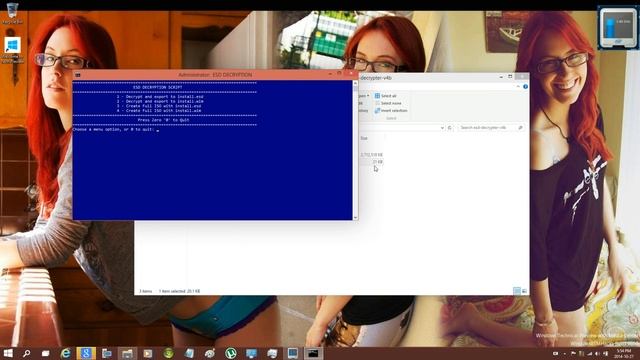This screenshot has width=640, height=360.
Task: Switch Explorer to details view icon
Action: tap(517, 291)
